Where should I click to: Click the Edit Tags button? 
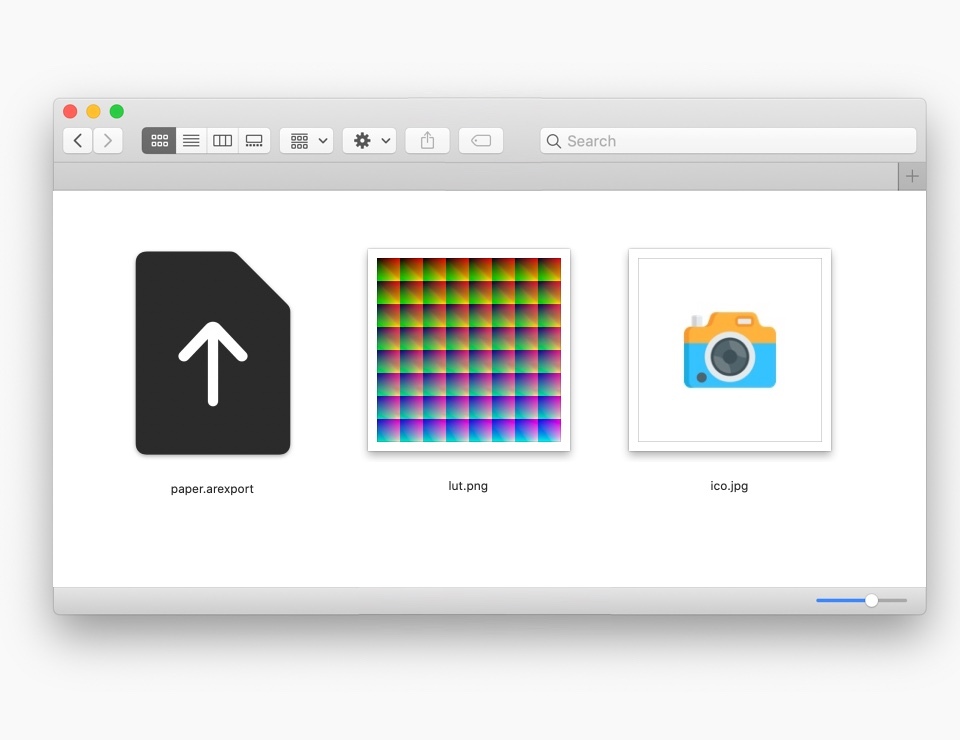pyautogui.click(x=481, y=141)
